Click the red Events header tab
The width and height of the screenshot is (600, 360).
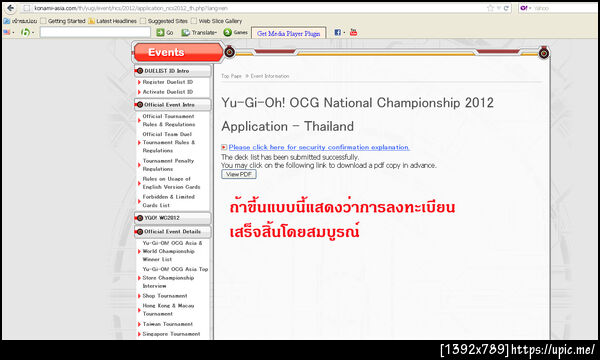tap(178, 52)
